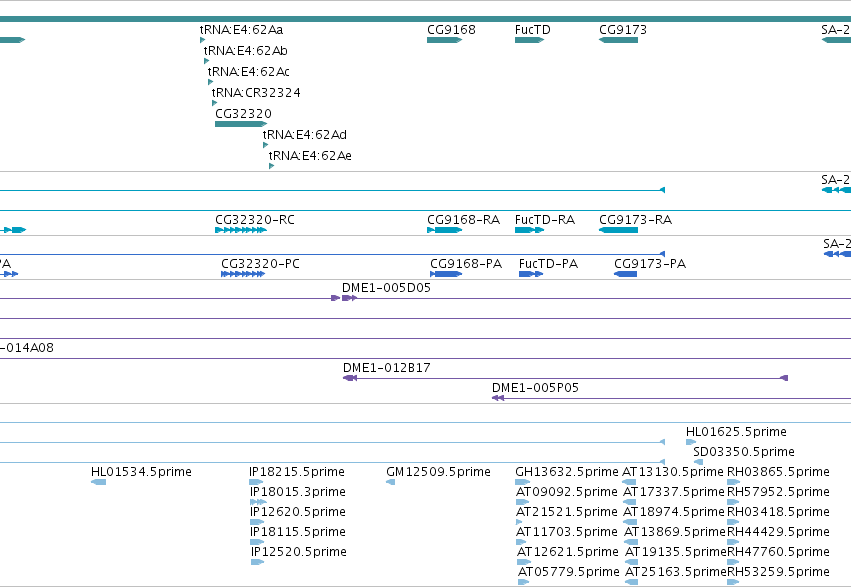Select the DME1-005P05 feature label
This screenshot has width=851, height=587.
(535, 387)
